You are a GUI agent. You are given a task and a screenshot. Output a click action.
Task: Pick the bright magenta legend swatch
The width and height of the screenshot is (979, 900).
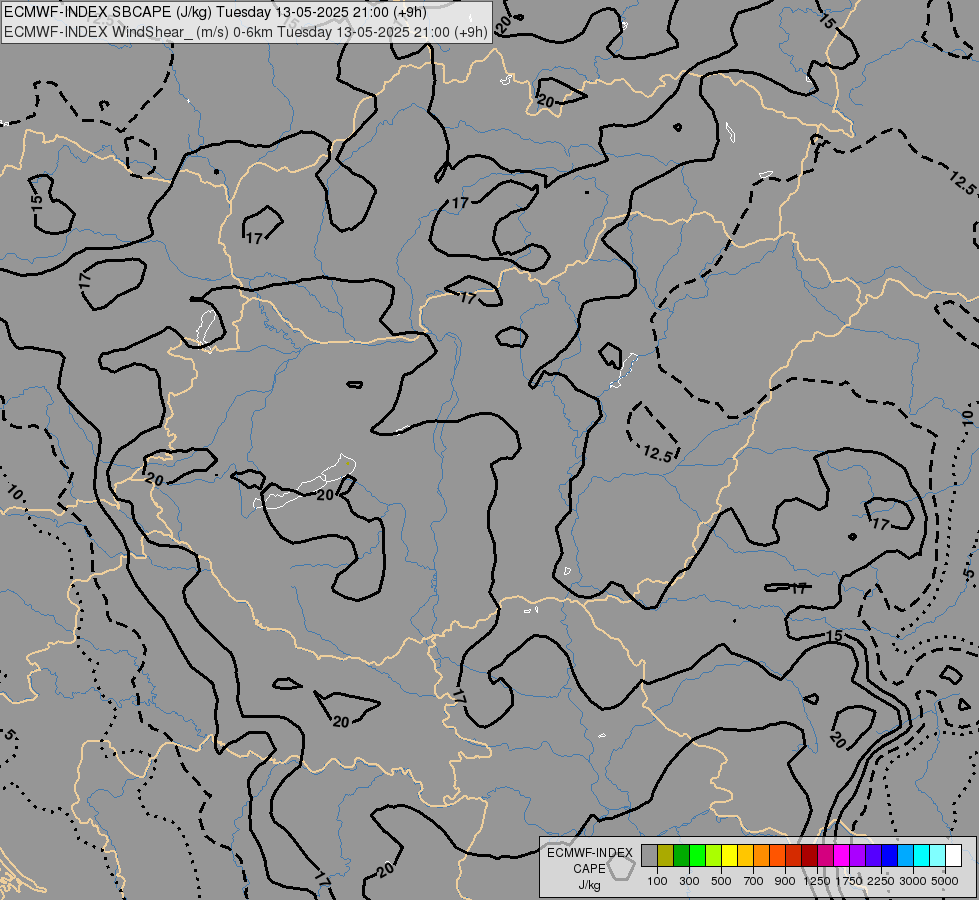coord(842,855)
